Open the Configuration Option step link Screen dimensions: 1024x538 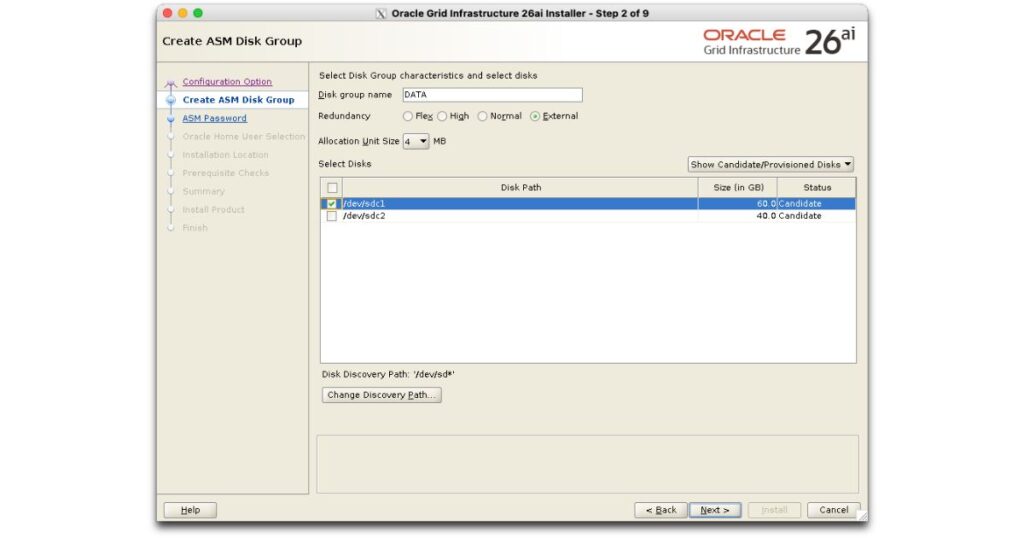pos(227,82)
